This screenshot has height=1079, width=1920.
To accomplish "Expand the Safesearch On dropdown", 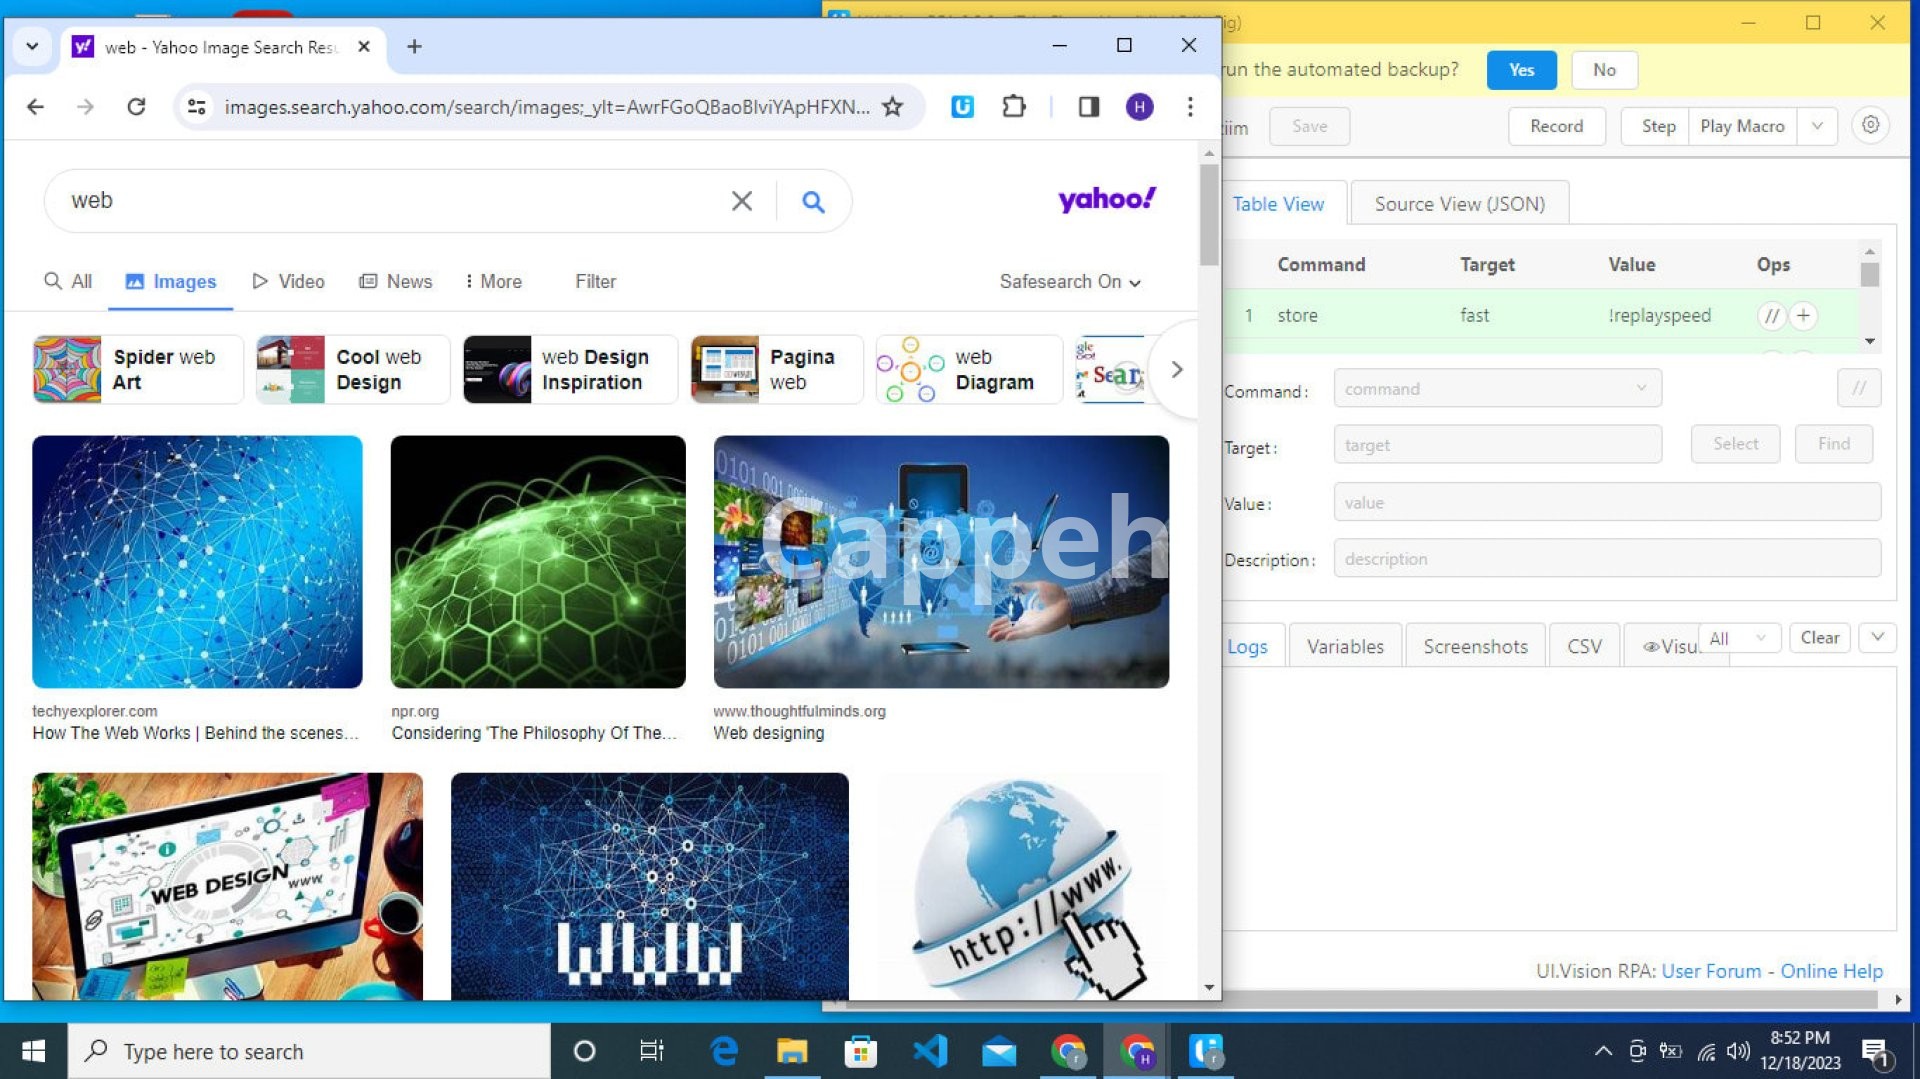I will click(x=1069, y=282).
